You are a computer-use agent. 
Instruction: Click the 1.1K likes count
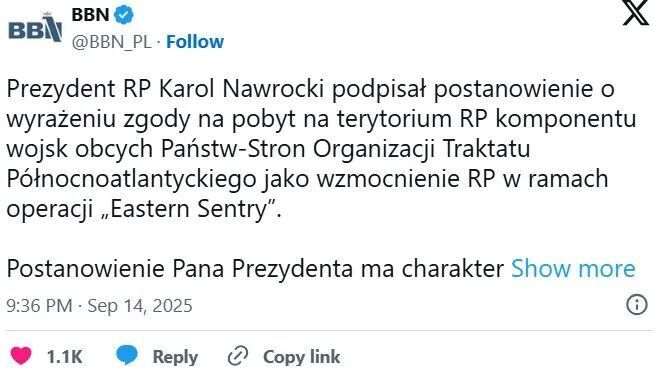click(x=64, y=357)
